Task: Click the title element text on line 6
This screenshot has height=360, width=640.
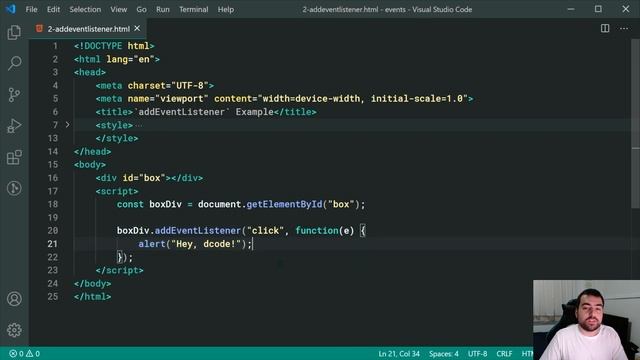Action: pyautogui.click(x=206, y=112)
